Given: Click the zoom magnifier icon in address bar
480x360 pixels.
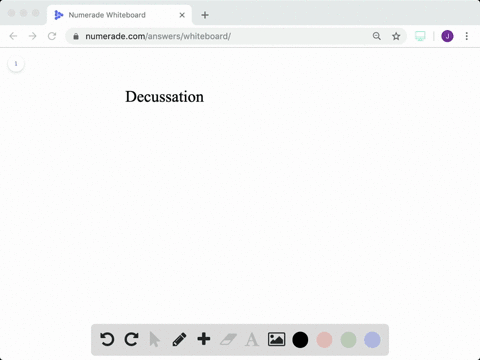Looking at the screenshot, I should [377, 36].
